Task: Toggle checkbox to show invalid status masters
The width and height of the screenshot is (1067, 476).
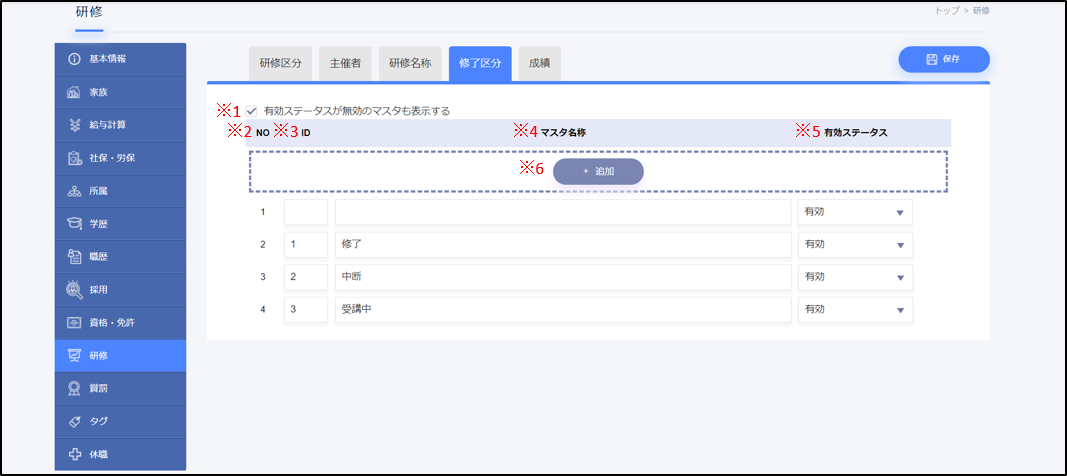Action: [252, 111]
